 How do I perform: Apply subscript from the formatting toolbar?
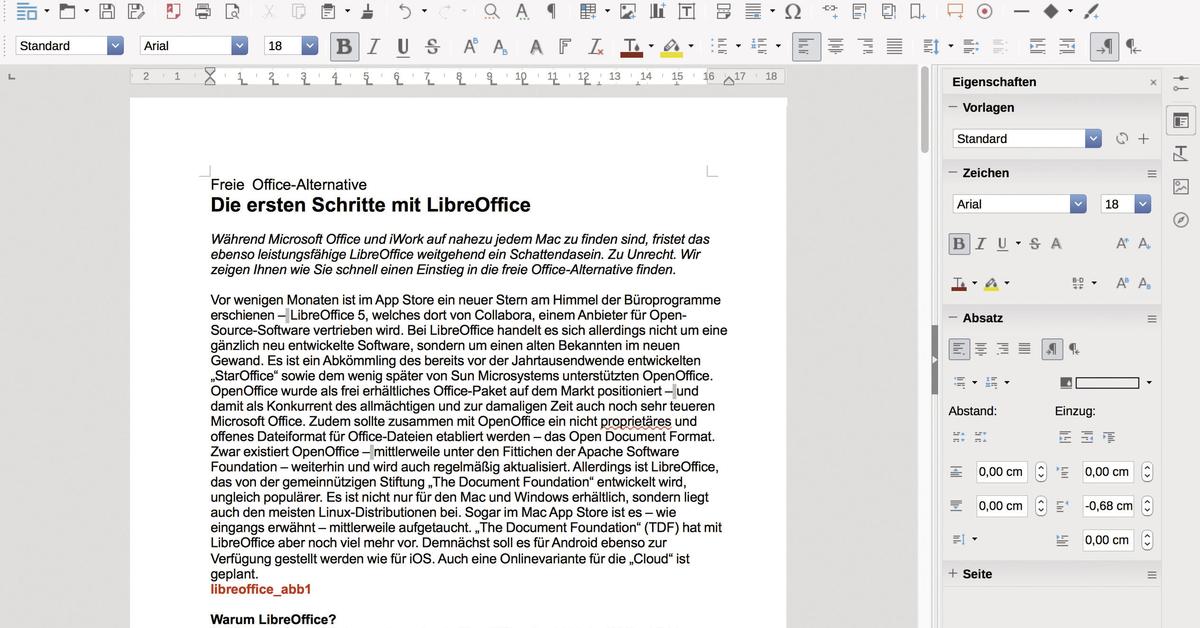(499, 46)
